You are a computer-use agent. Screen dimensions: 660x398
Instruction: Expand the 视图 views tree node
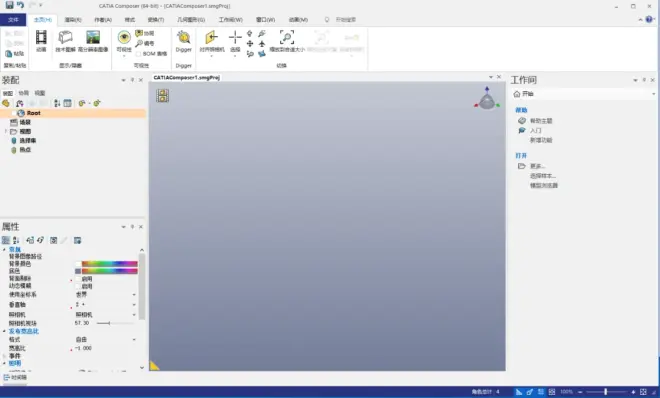coord(5,131)
